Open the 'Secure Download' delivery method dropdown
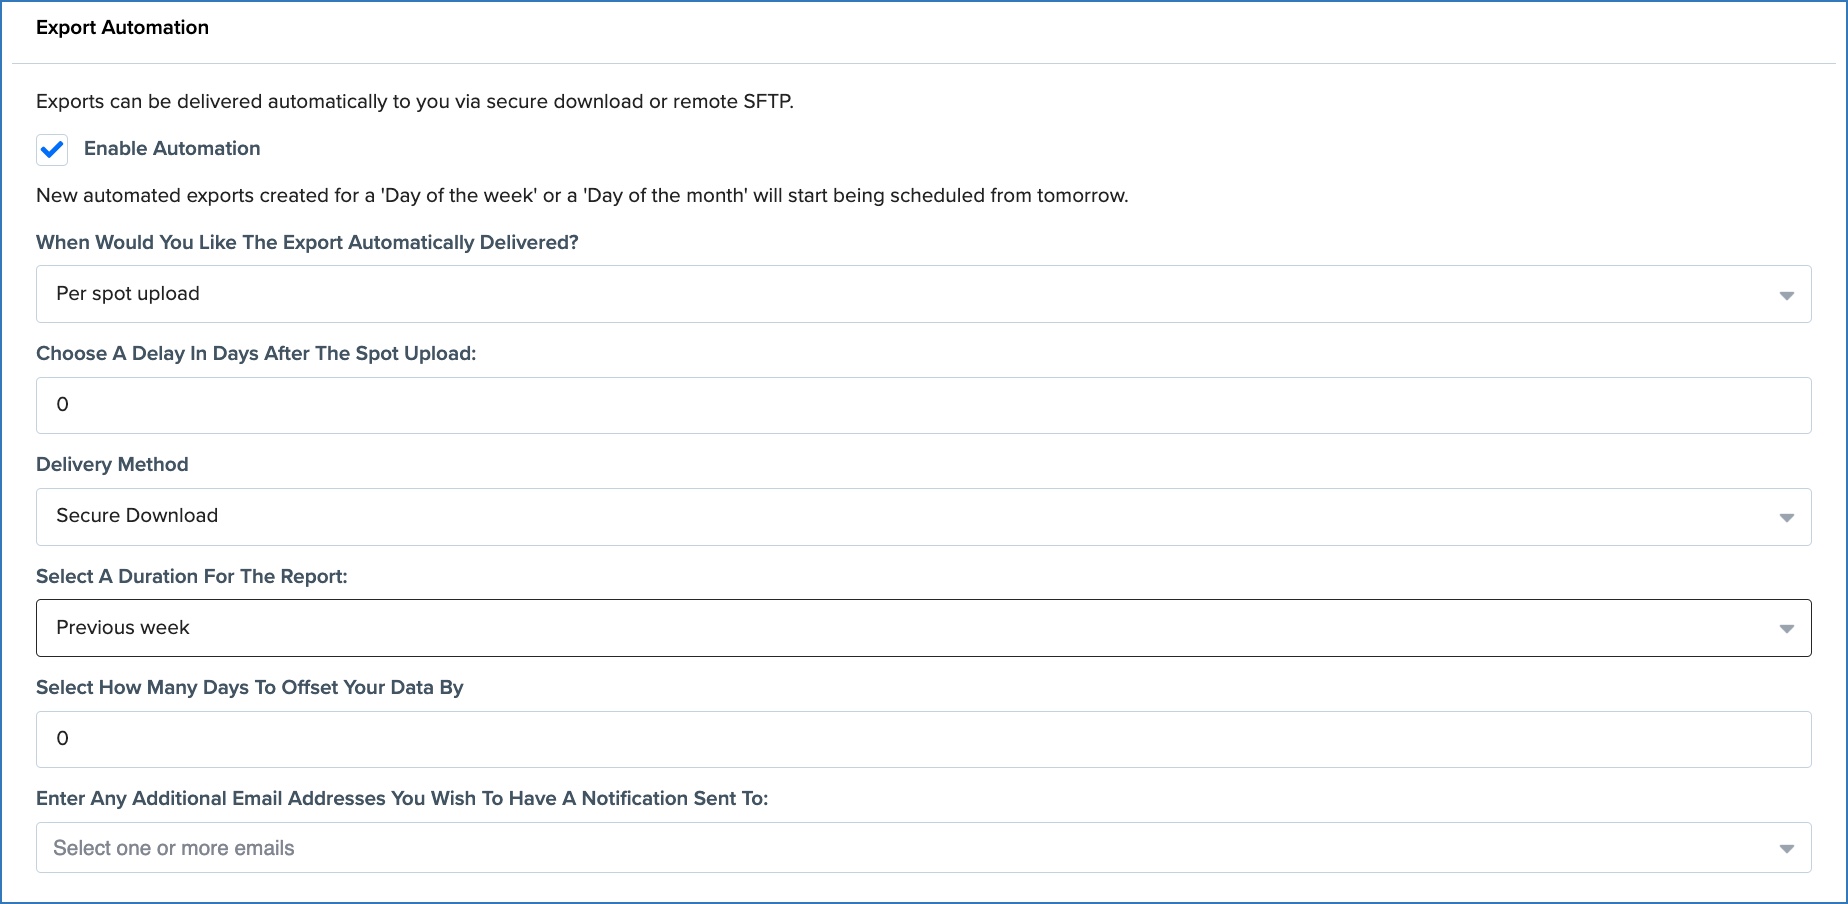1848x904 pixels. click(900, 517)
